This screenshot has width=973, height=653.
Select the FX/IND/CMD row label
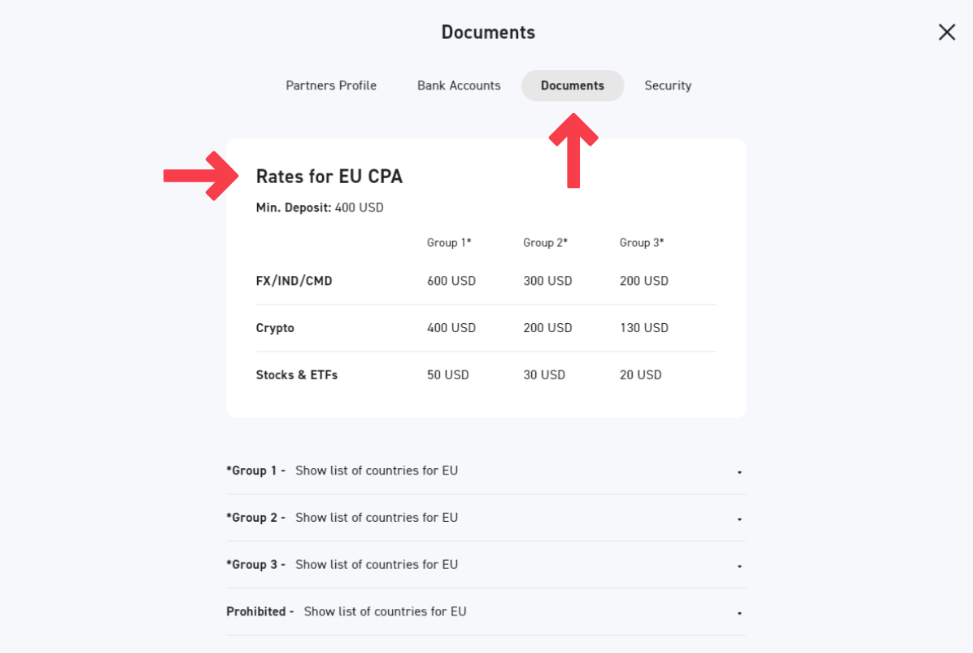(294, 281)
